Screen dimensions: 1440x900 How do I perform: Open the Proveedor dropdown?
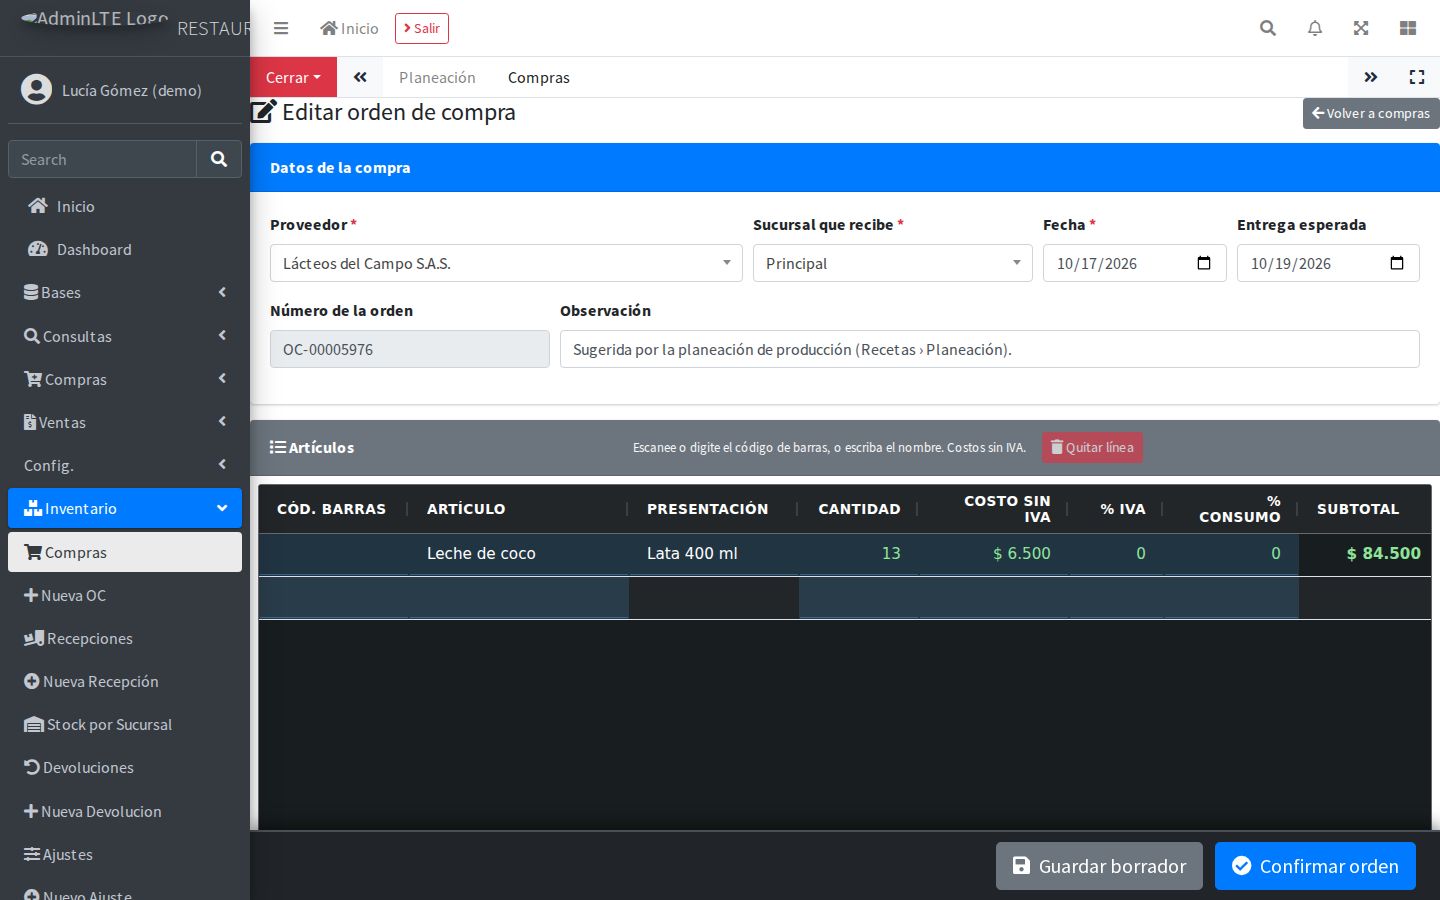506,263
